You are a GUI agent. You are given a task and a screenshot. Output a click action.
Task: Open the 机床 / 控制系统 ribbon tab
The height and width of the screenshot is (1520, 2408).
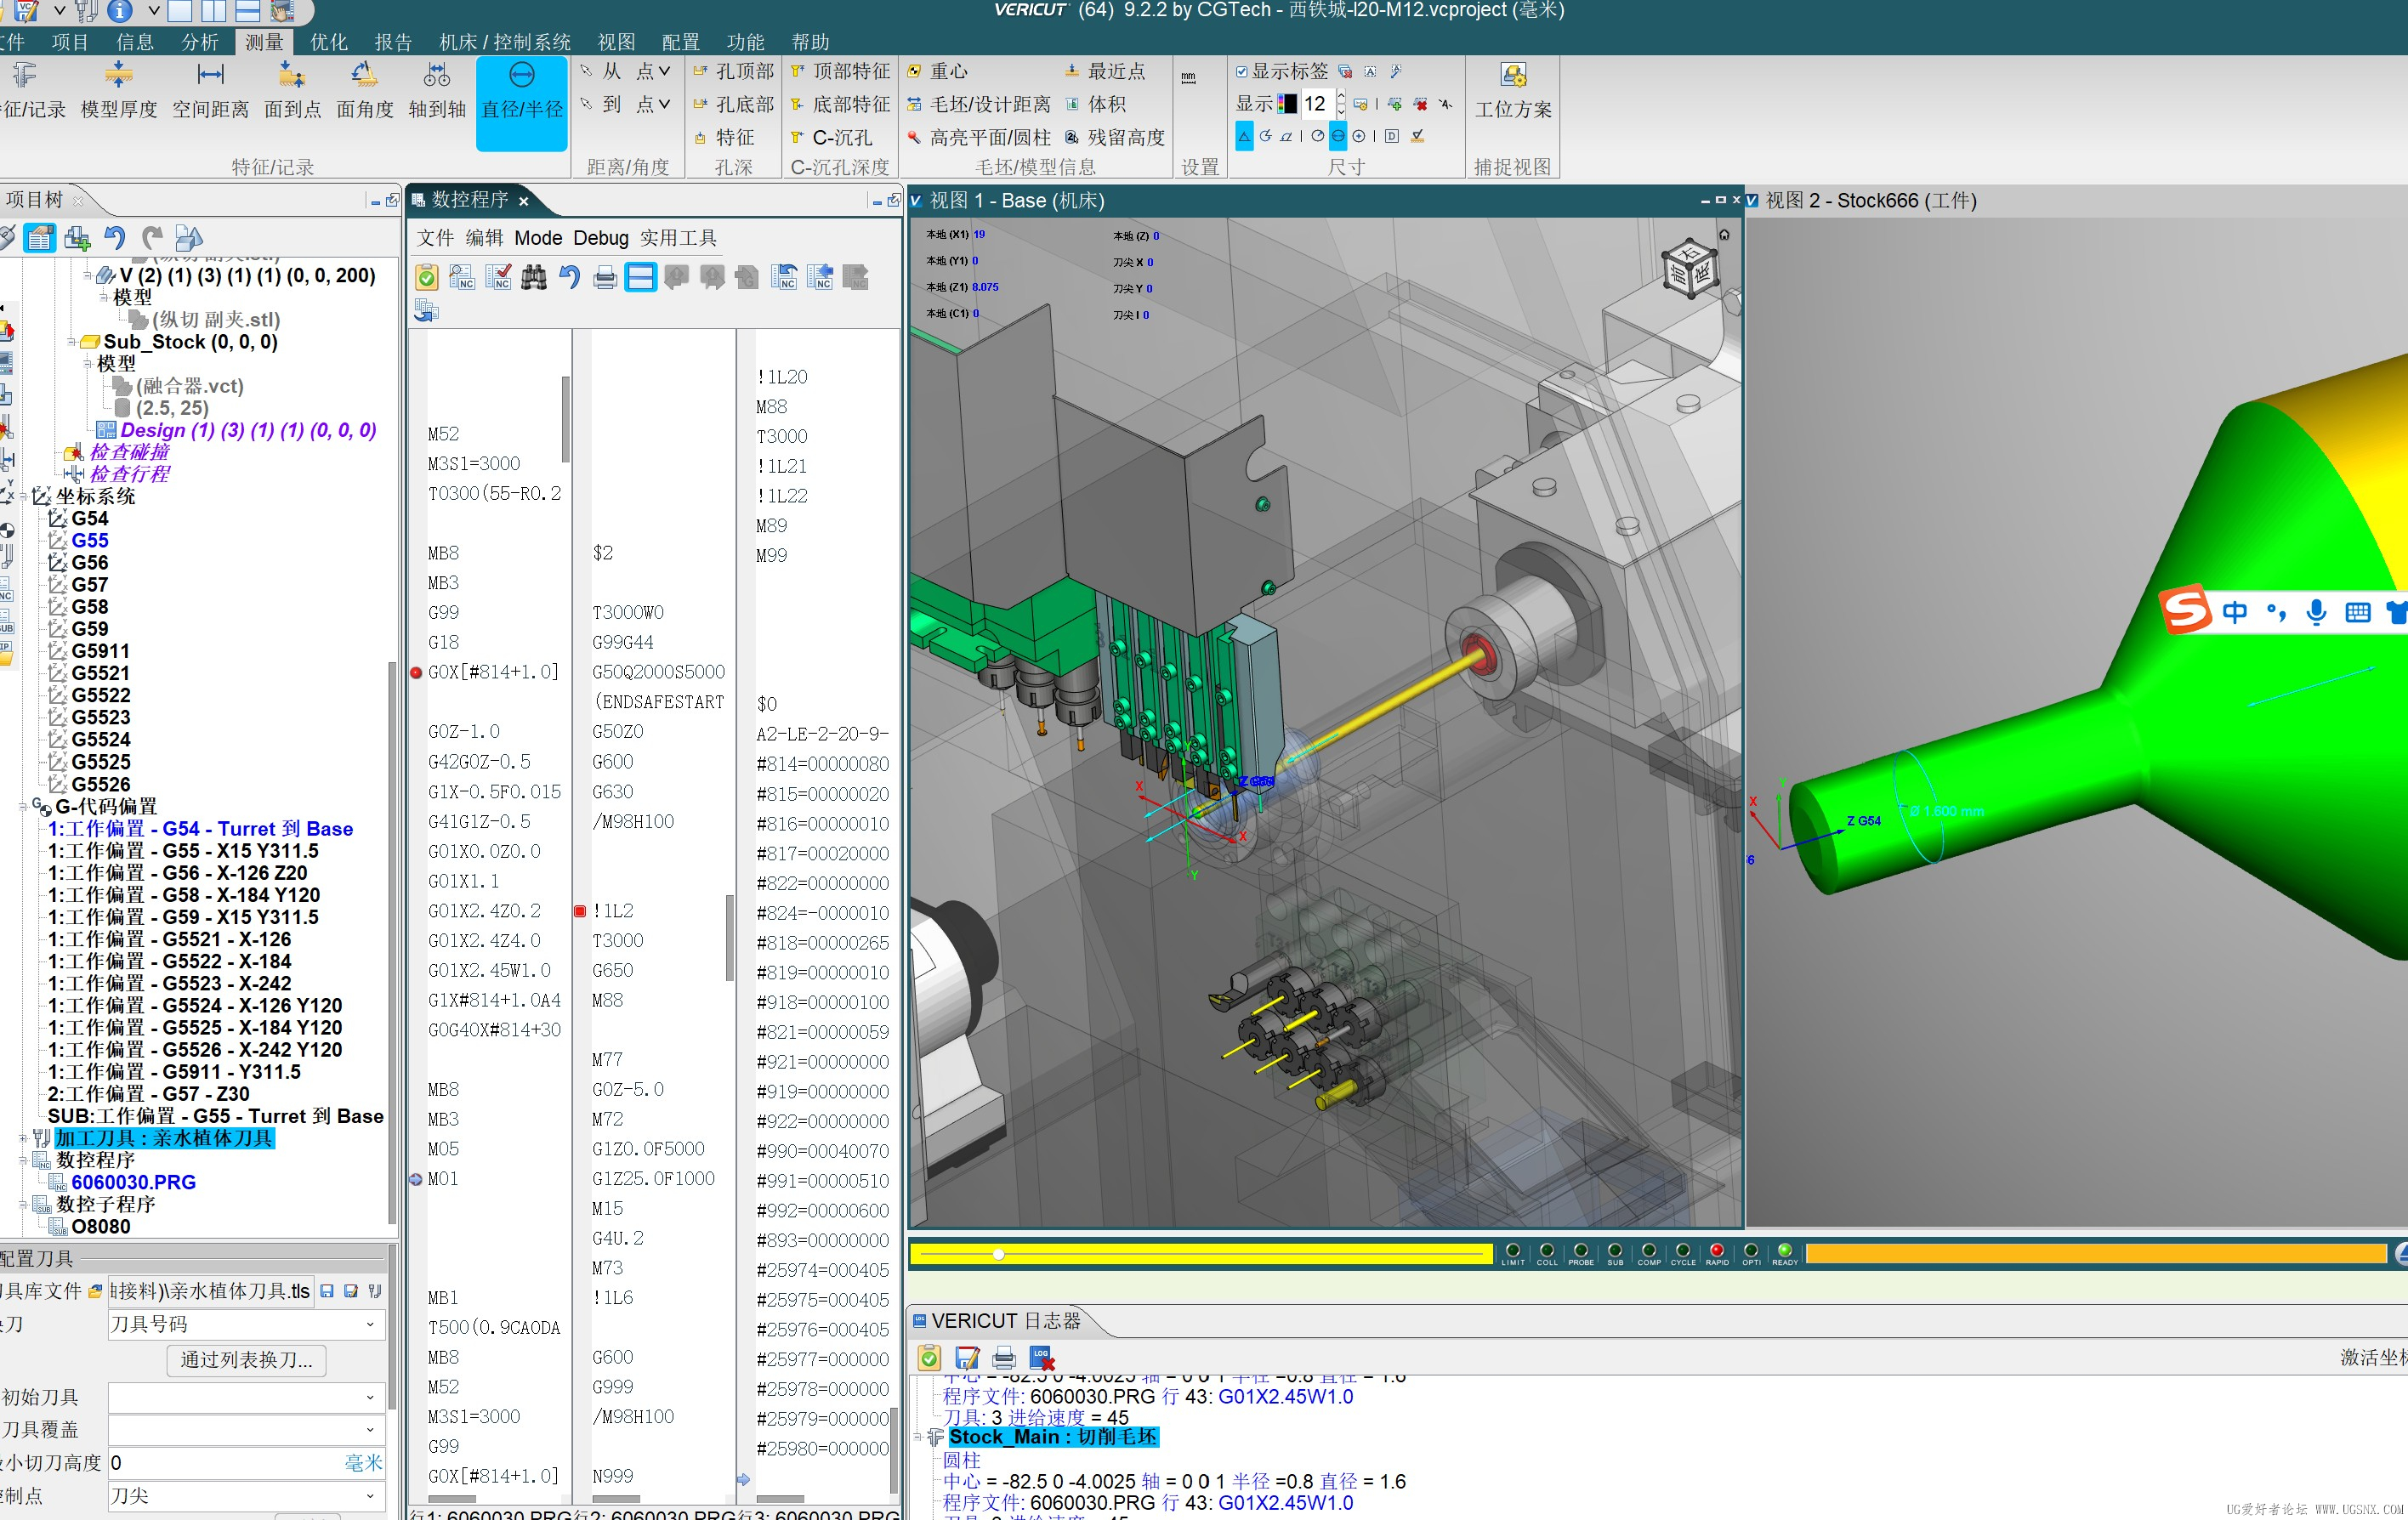tap(505, 42)
